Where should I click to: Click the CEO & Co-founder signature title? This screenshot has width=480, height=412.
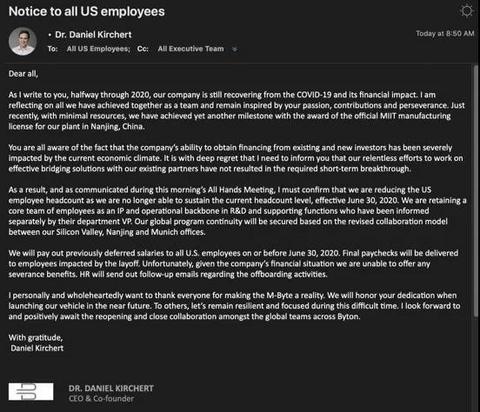101,398
